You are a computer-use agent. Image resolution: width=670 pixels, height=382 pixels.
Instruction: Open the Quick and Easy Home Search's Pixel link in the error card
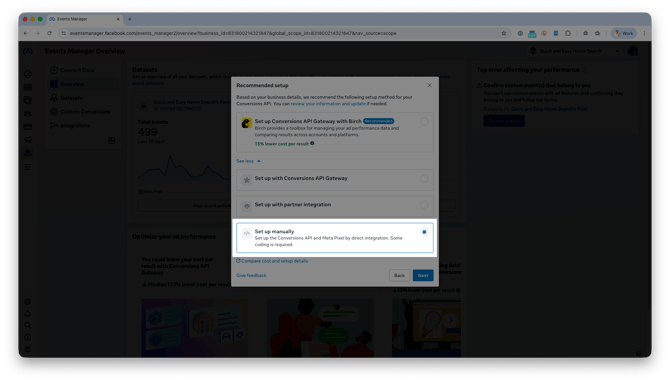(x=549, y=109)
